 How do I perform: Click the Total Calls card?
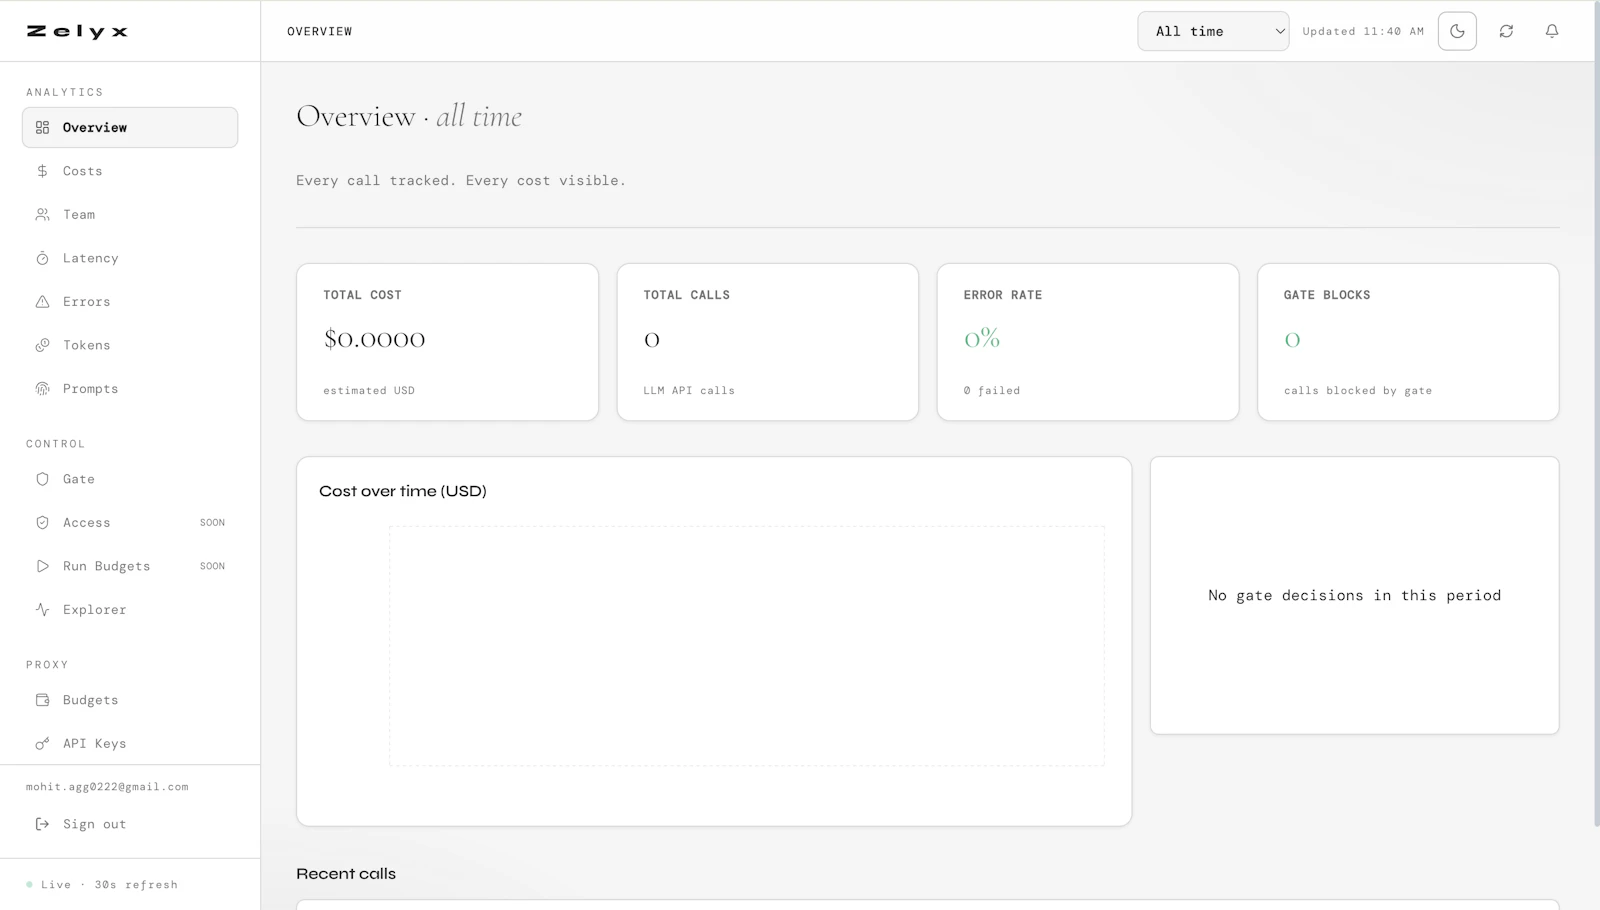[x=768, y=342]
